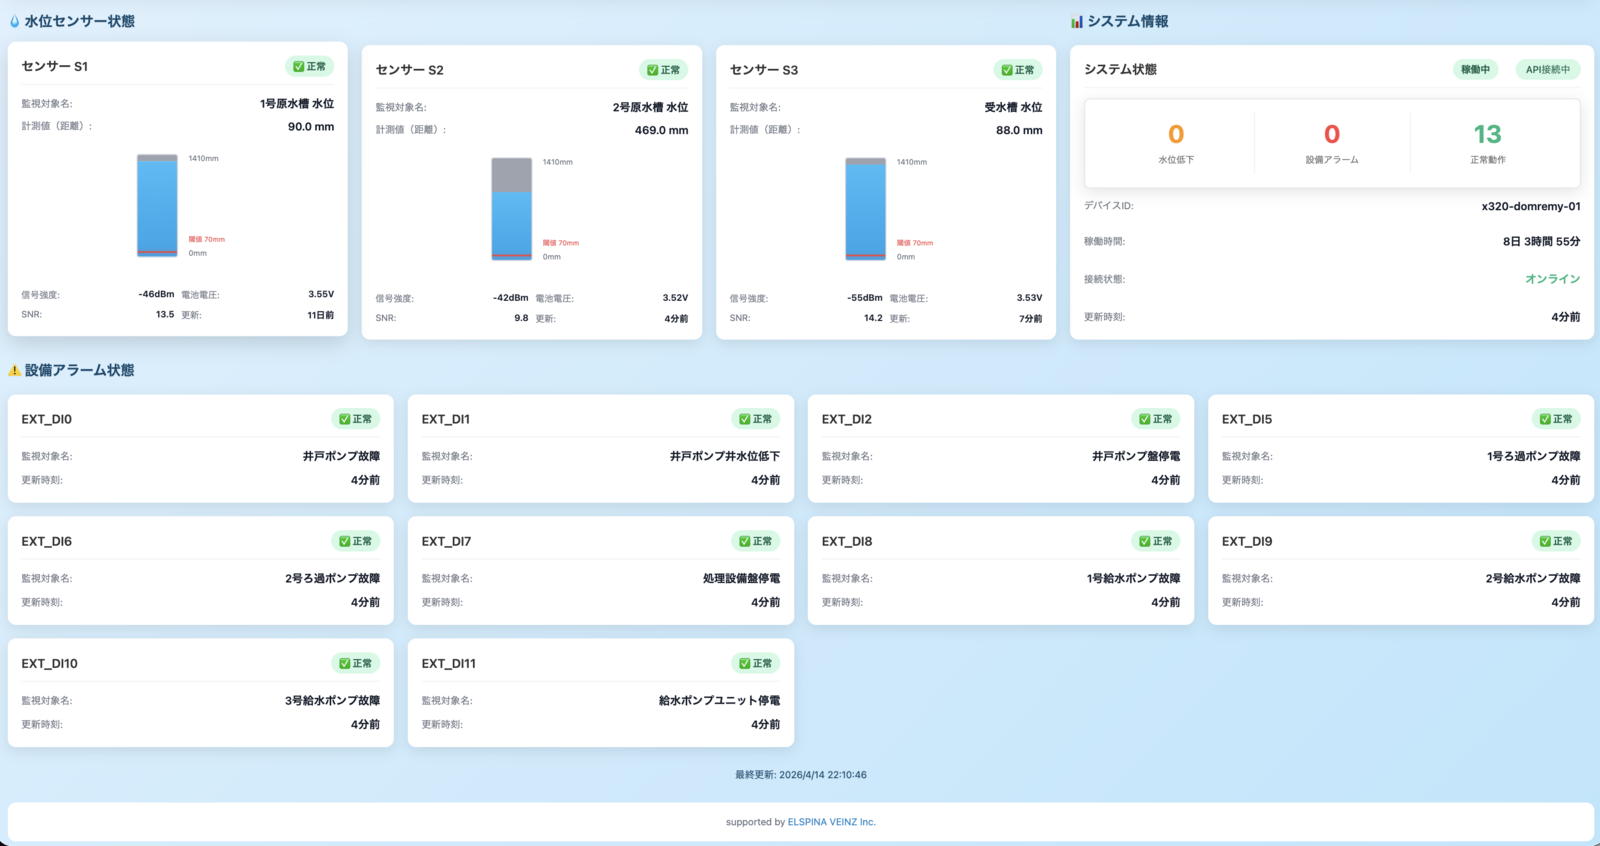Click the 90.0 mm measurement value
This screenshot has height=846, width=1600.
coord(311,127)
